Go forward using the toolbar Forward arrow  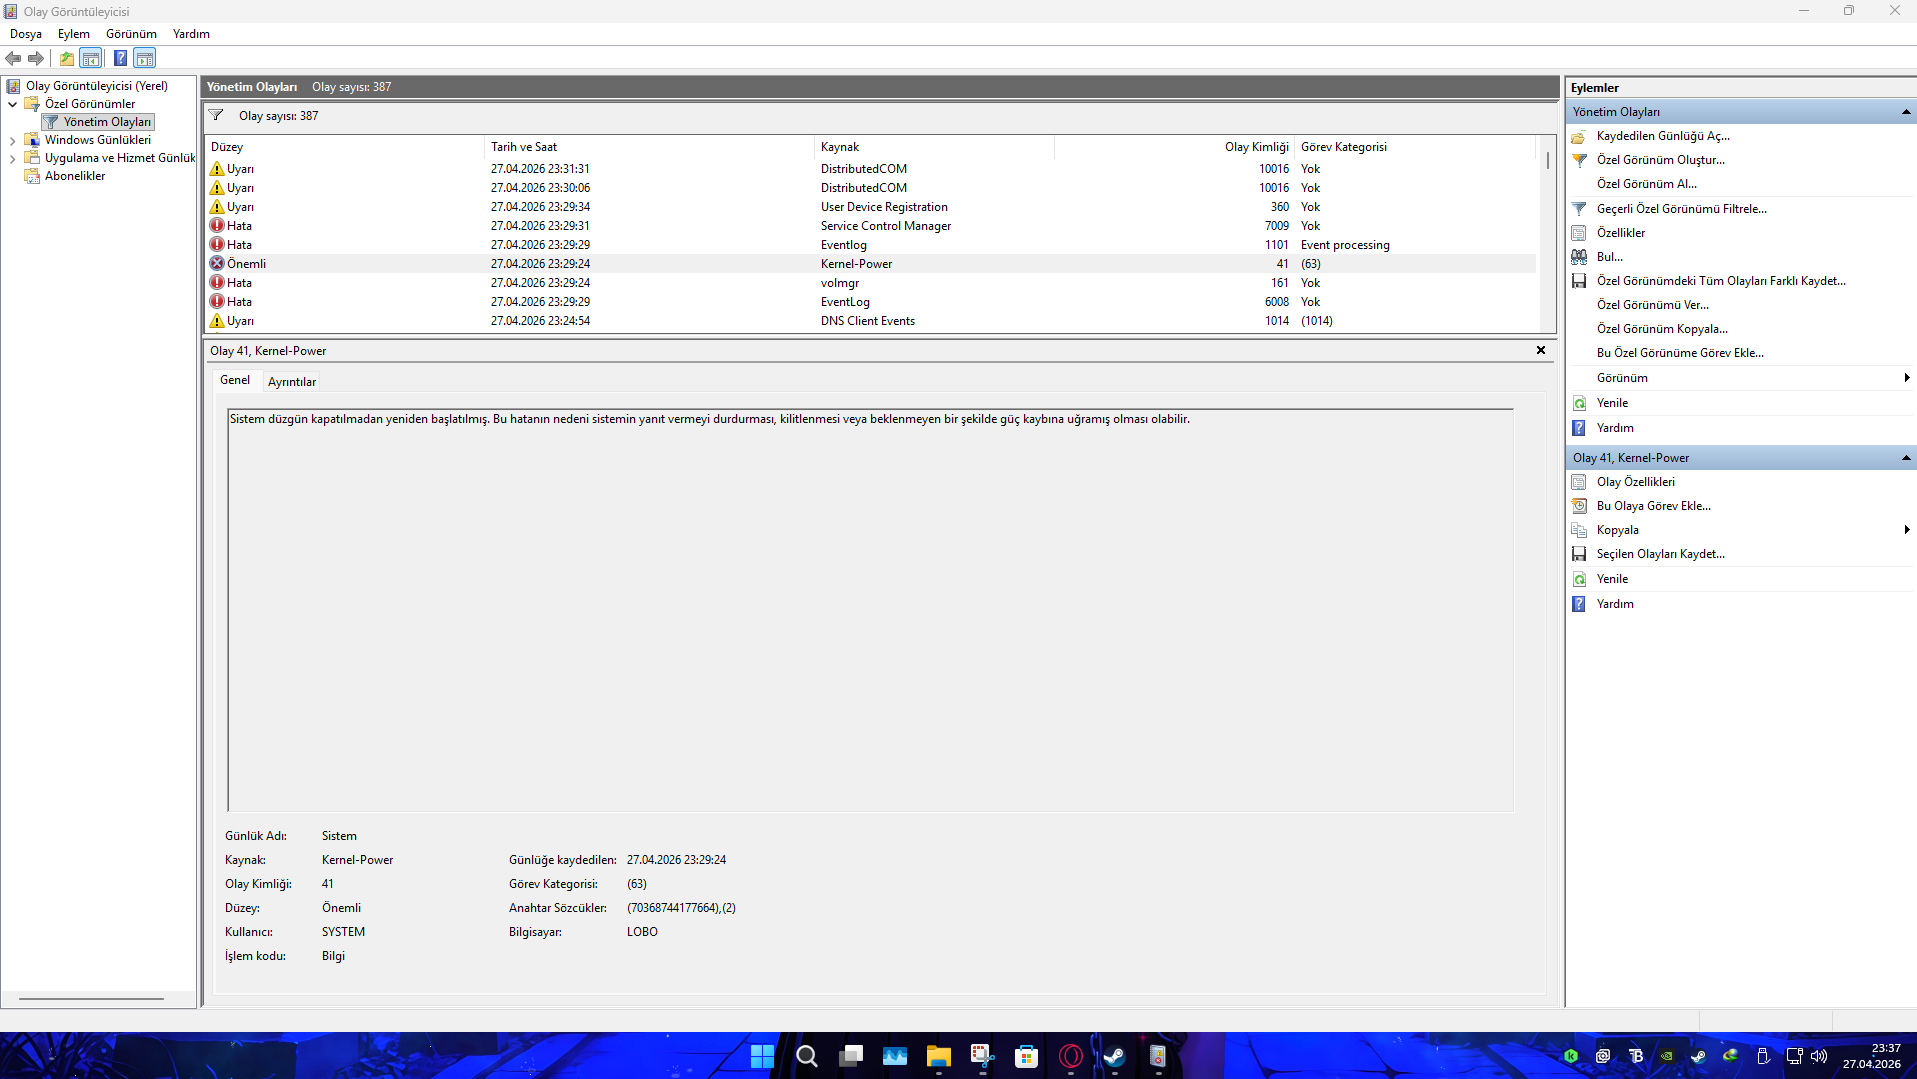pyautogui.click(x=36, y=58)
